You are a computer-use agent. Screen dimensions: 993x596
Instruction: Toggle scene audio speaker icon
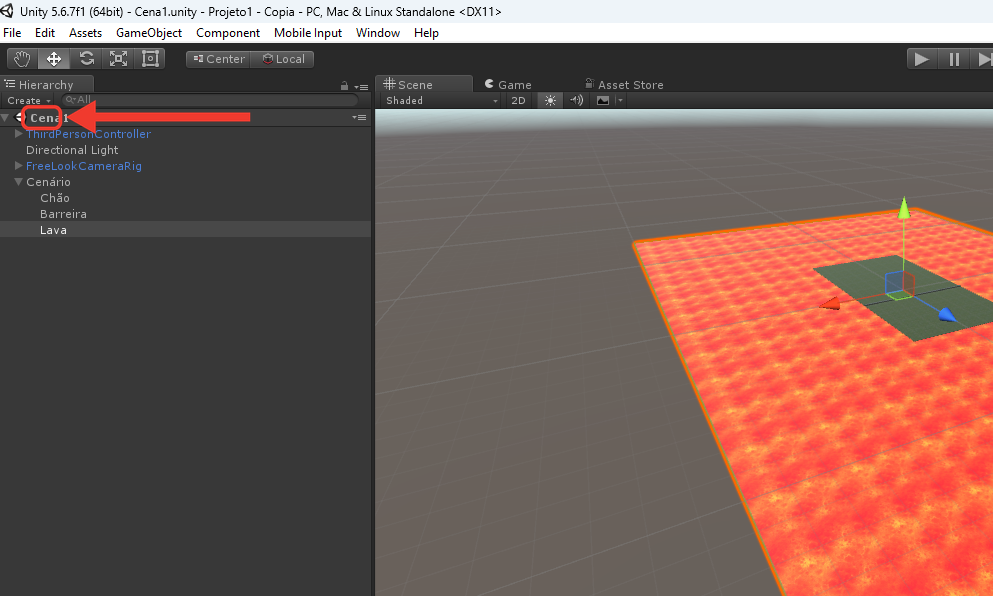[576, 100]
